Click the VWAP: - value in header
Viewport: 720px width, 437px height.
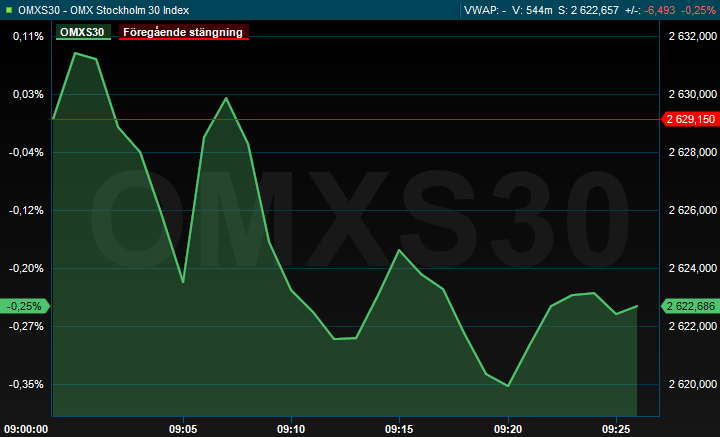pyautogui.click(x=485, y=10)
